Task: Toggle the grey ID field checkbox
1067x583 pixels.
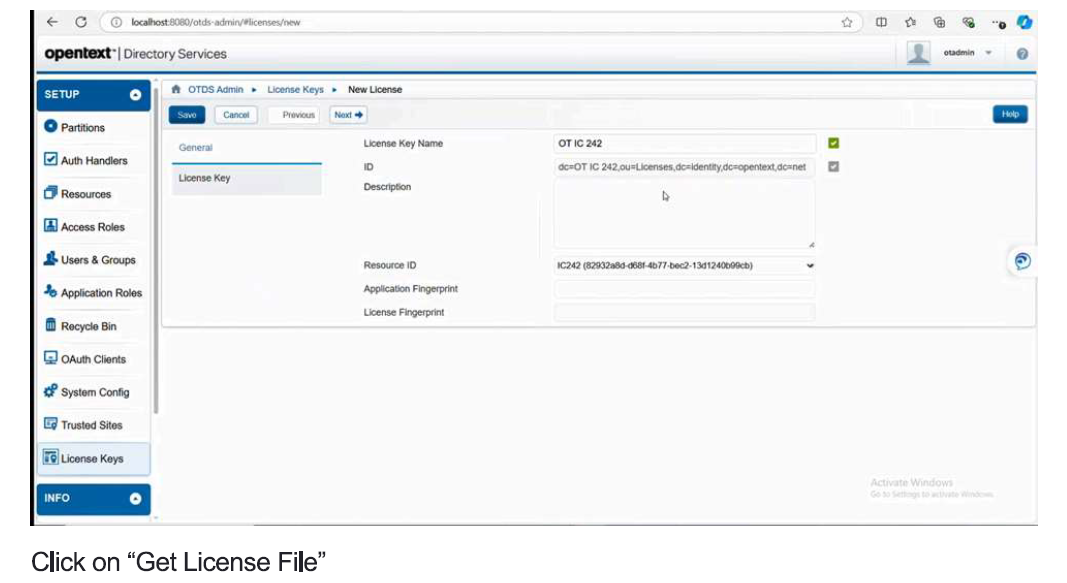Action: 834,167
